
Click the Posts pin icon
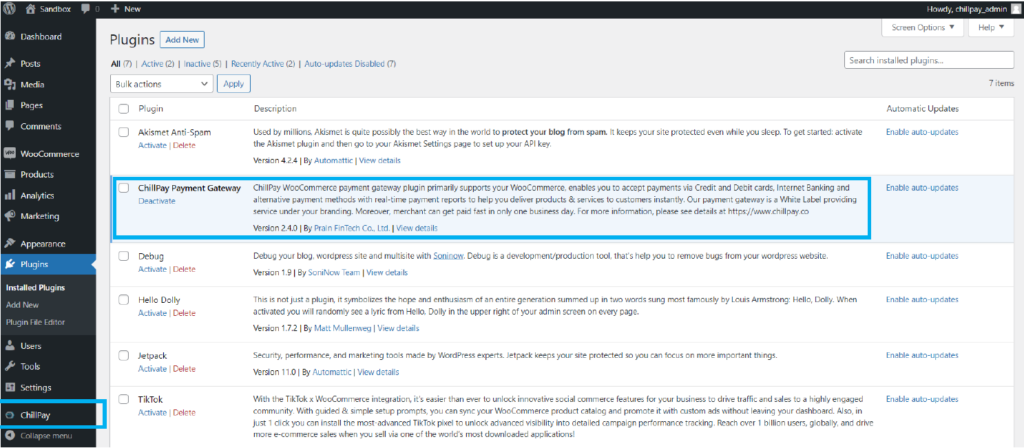[x=10, y=63]
